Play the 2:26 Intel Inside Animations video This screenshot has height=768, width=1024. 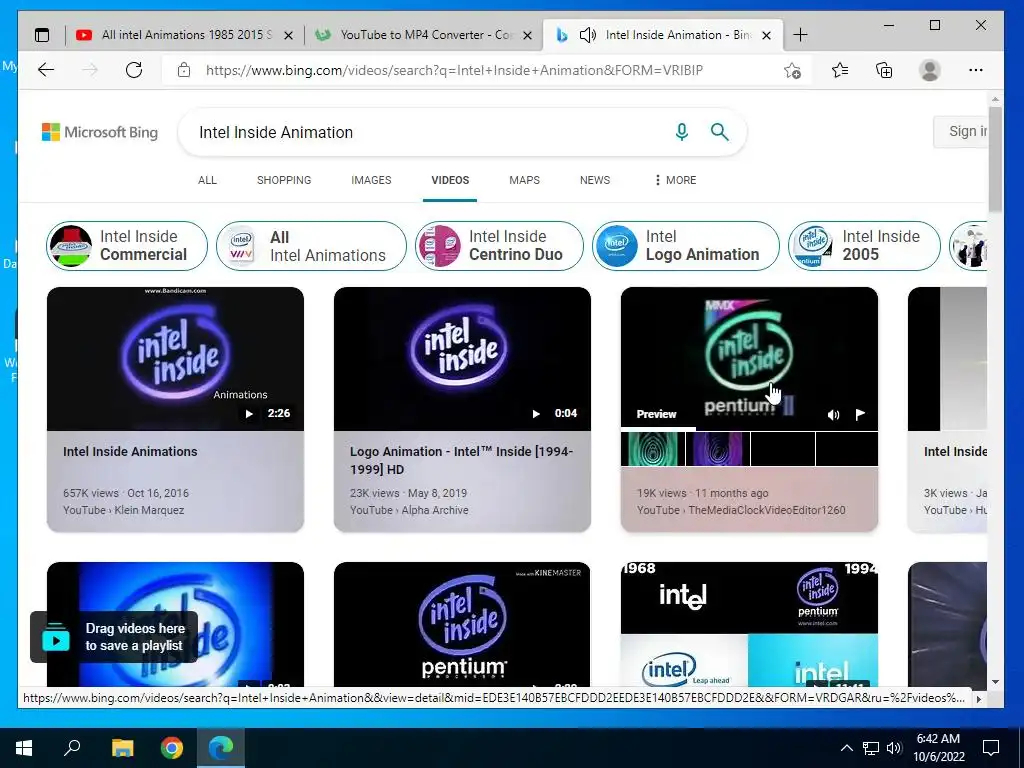[249, 413]
